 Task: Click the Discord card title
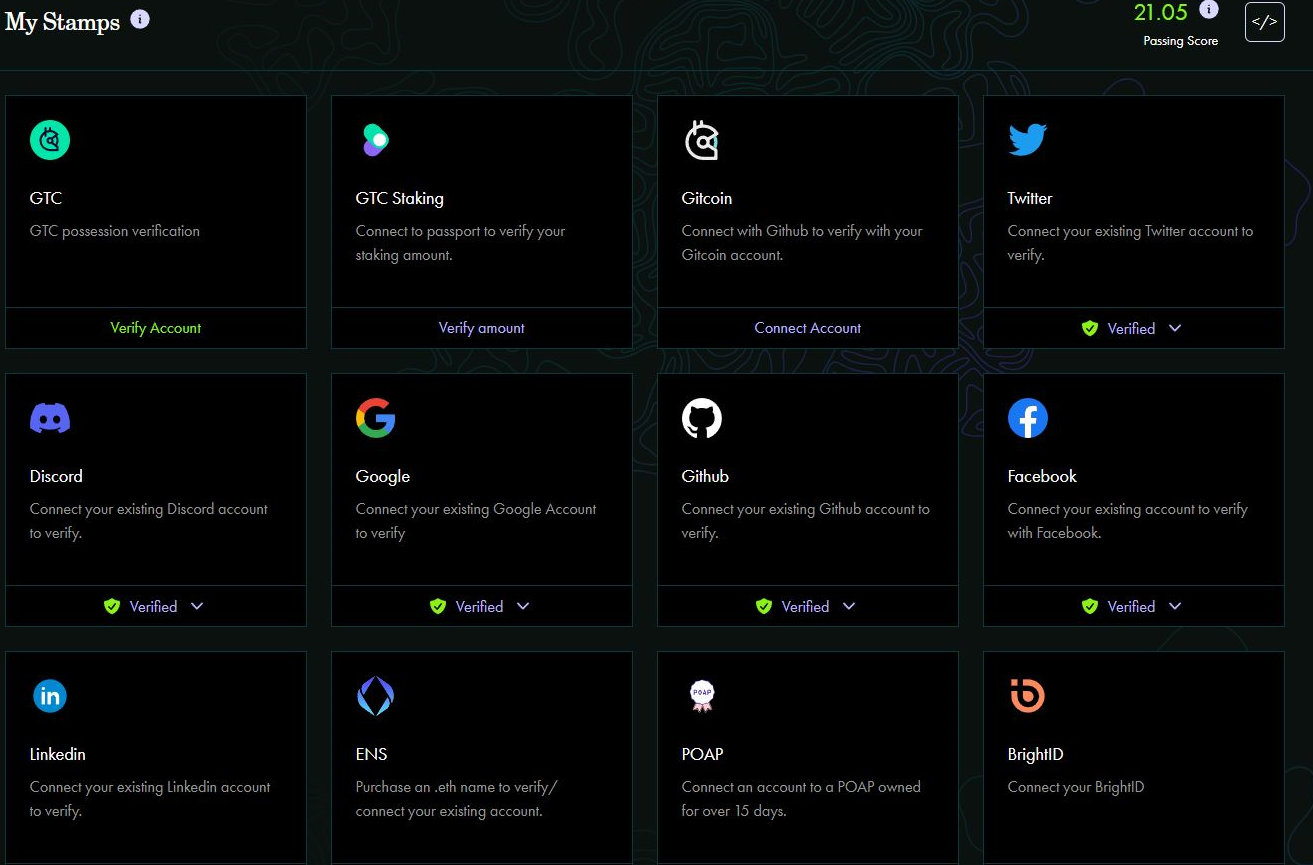click(56, 476)
